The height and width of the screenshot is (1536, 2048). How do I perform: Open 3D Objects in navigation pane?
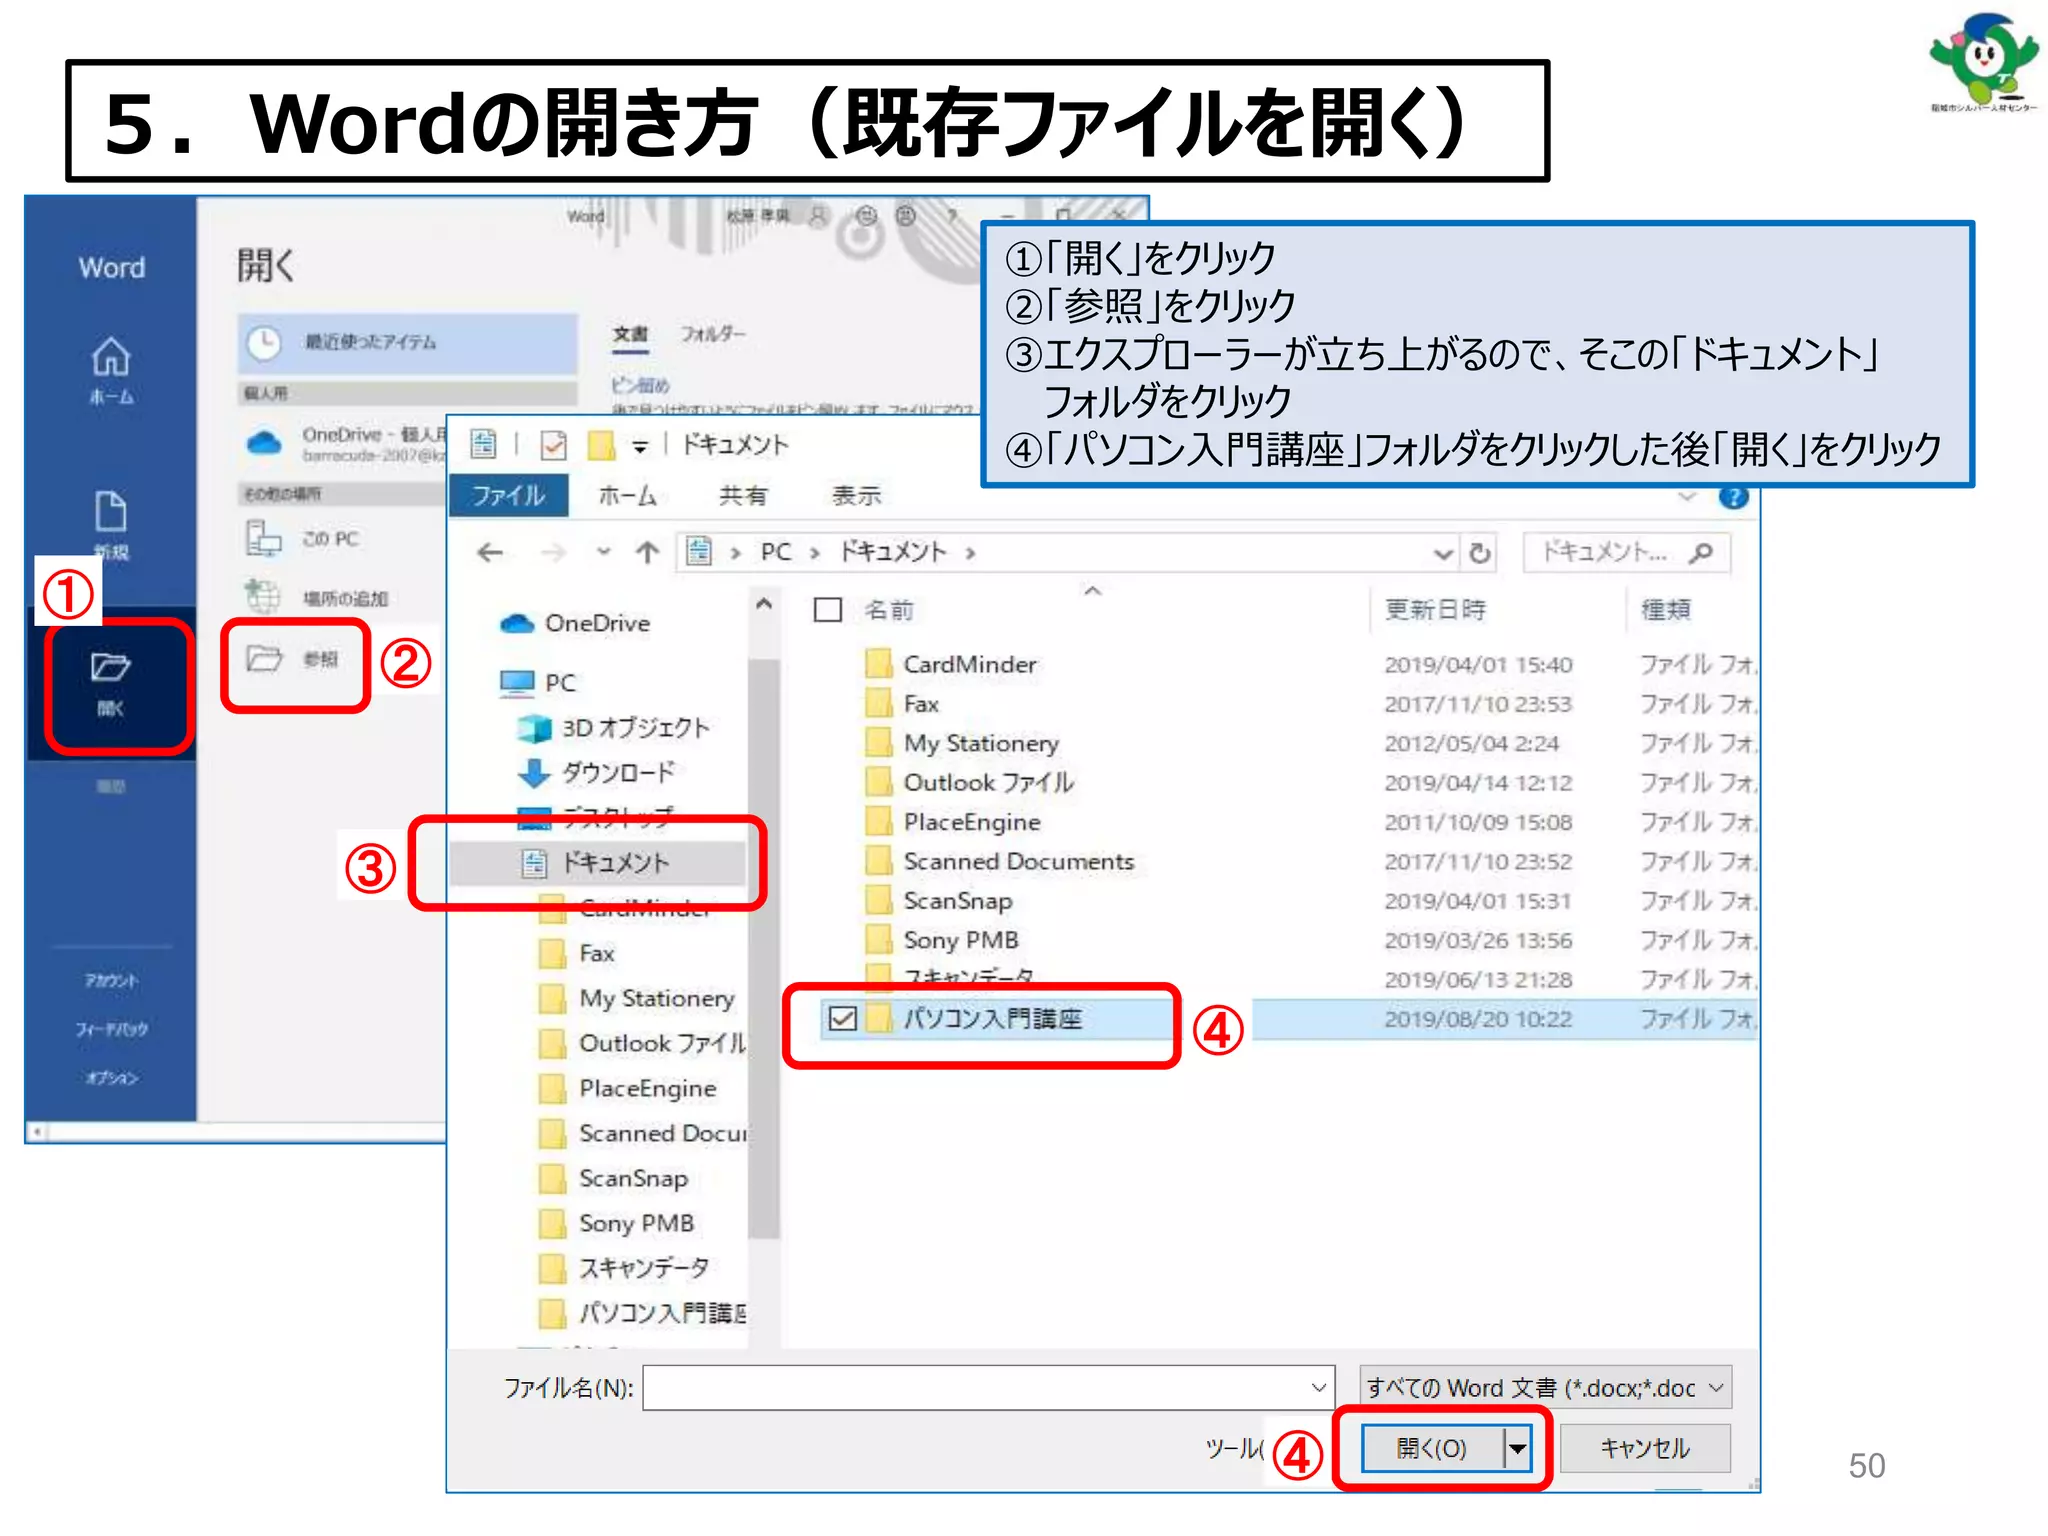[613, 728]
